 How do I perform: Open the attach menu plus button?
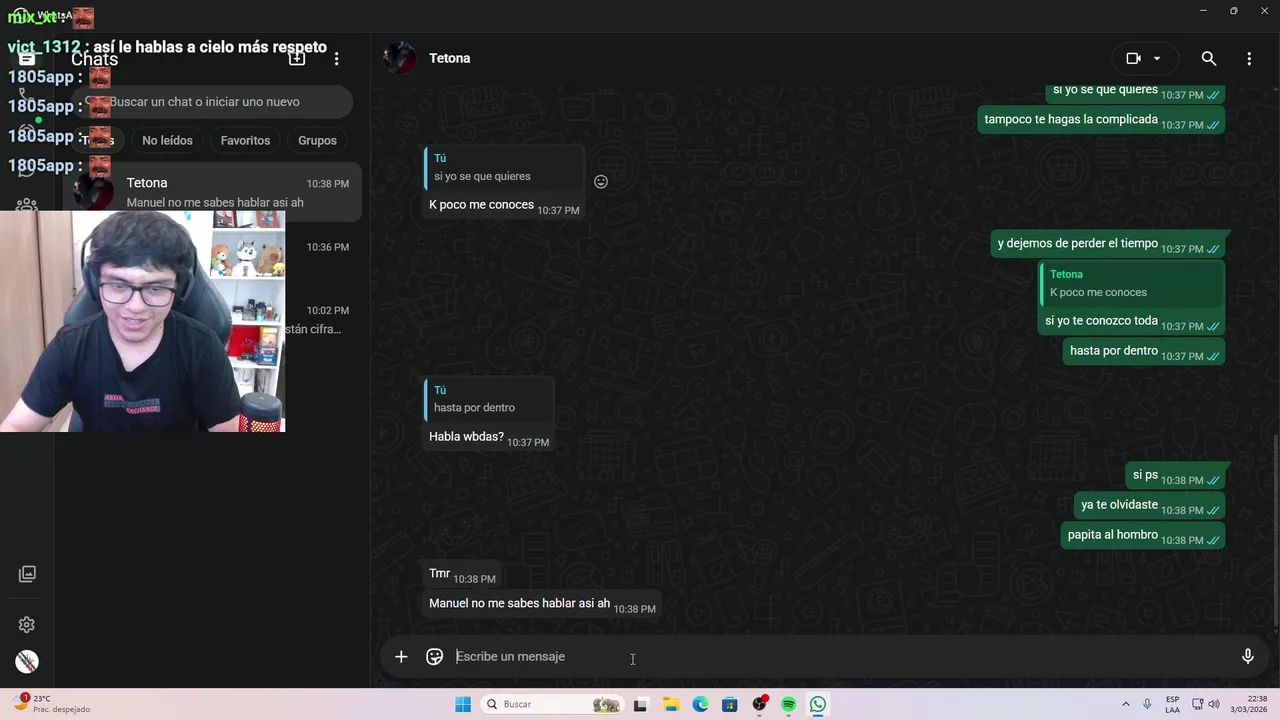401,657
